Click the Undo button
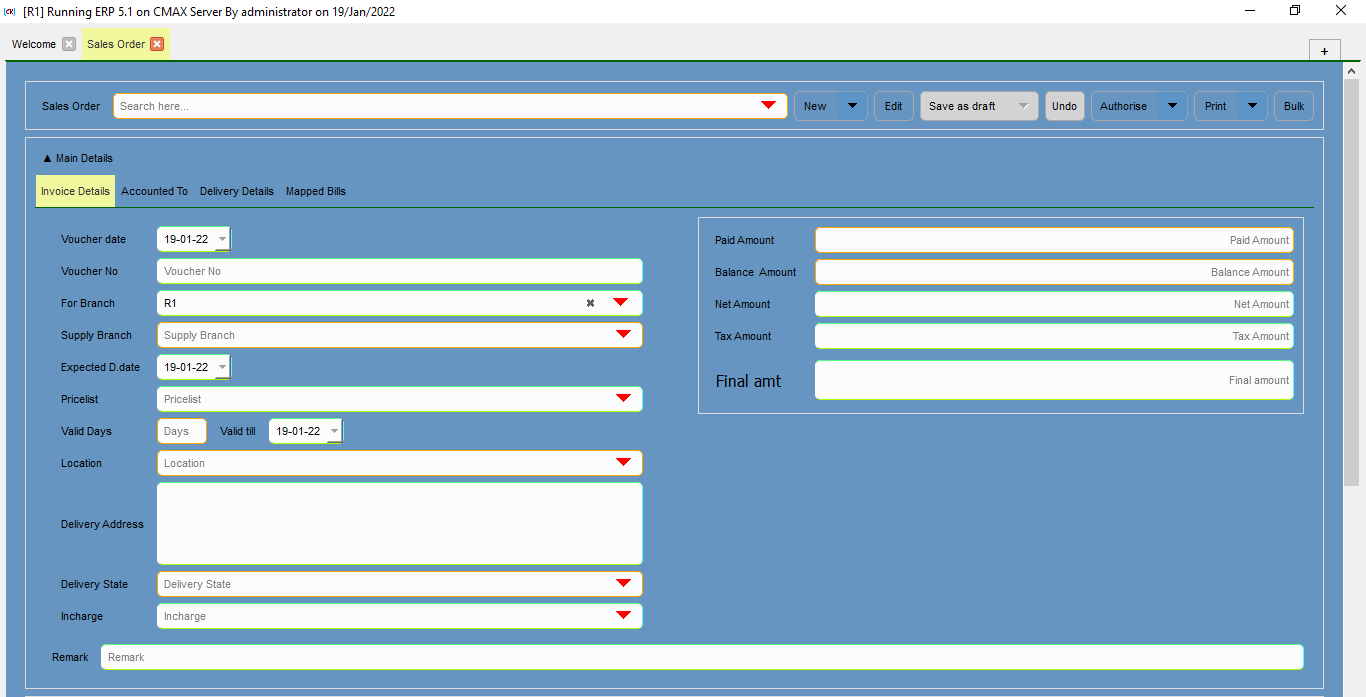This screenshot has width=1366, height=697. [1064, 106]
